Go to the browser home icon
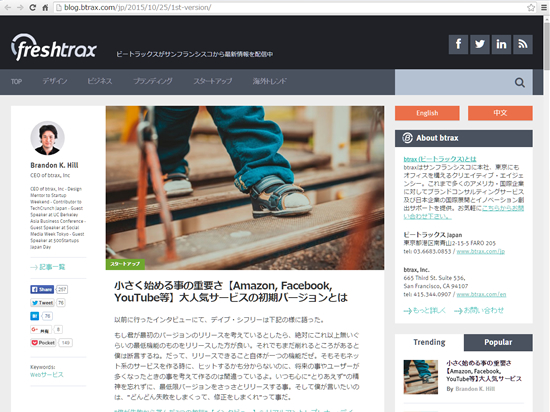Screen dimensions: 550x412 tap(45, 7)
